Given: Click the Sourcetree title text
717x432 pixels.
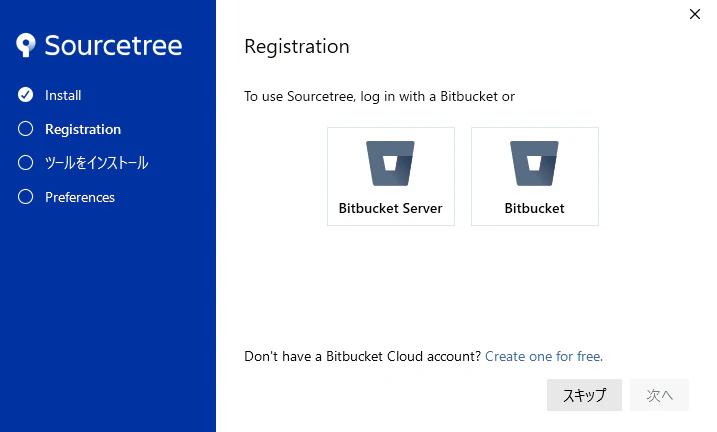Looking at the screenshot, I should [x=113, y=45].
